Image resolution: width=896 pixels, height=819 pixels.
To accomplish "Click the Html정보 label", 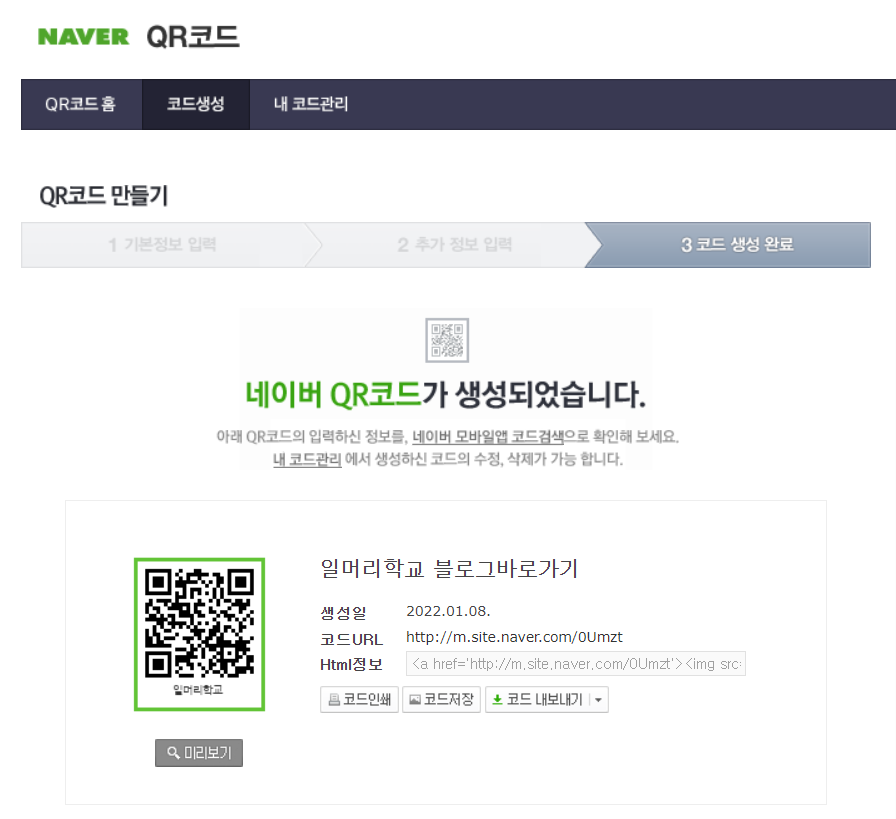I will (x=351, y=665).
